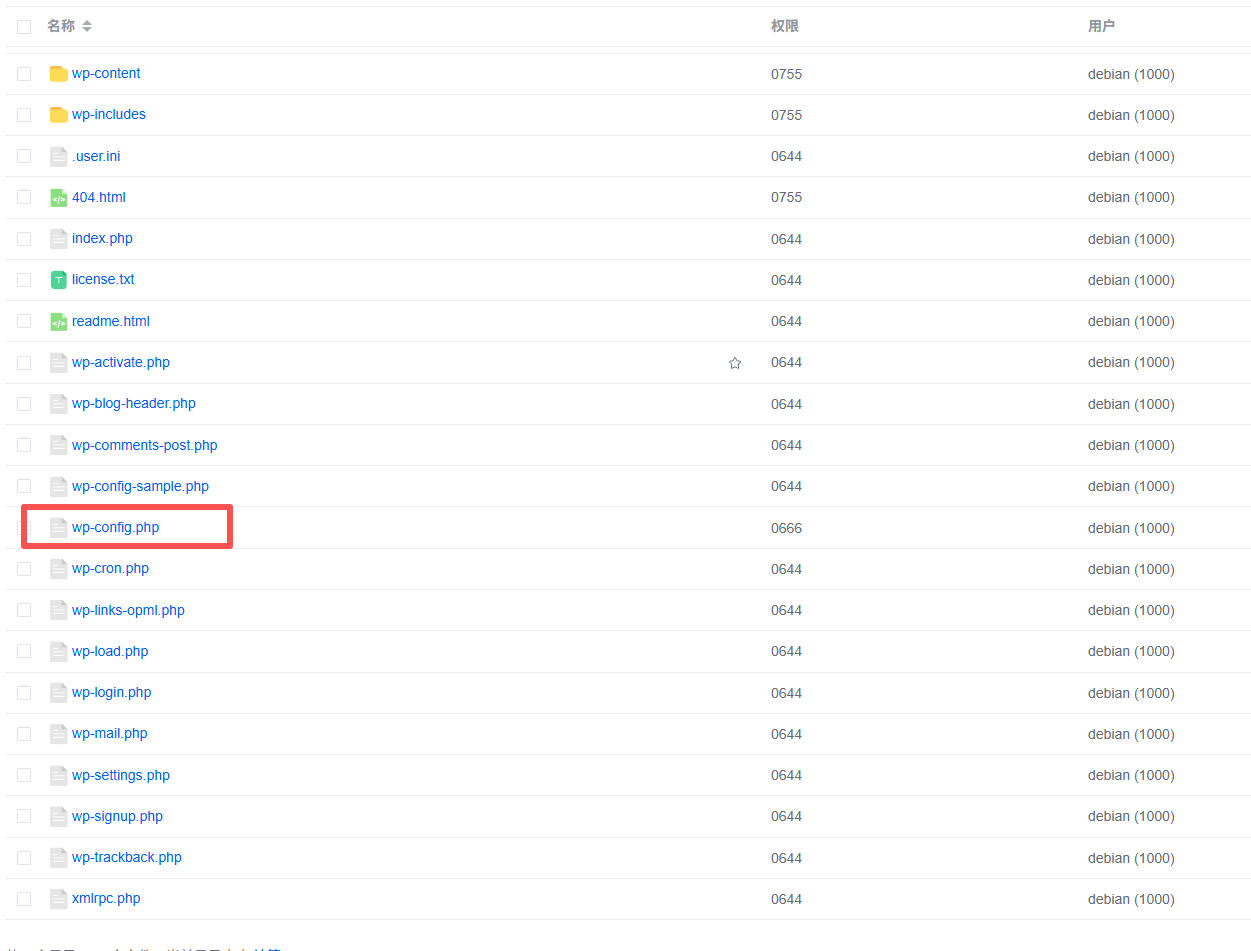Image resolution: width=1251 pixels, height=951 pixels.
Task: Open wp-trackback.php file name link
Action: pyautogui.click(x=127, y=857)
